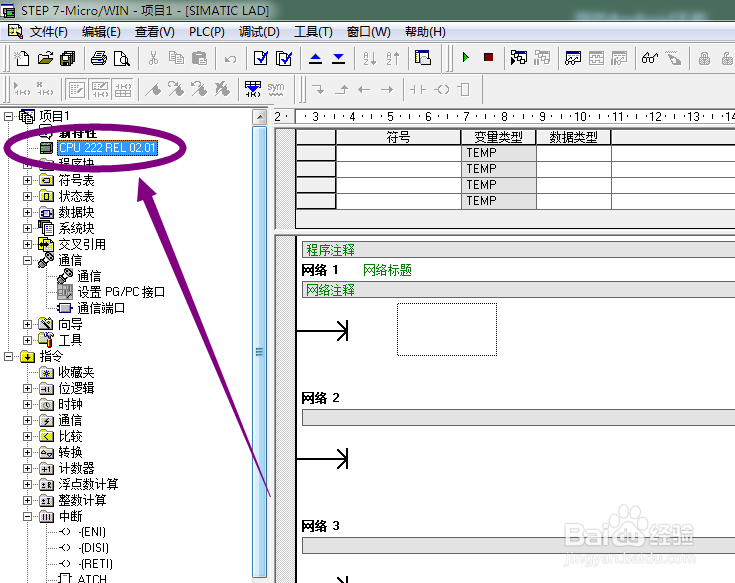Open the 收藏夹 folder

[x=76, y=373]
